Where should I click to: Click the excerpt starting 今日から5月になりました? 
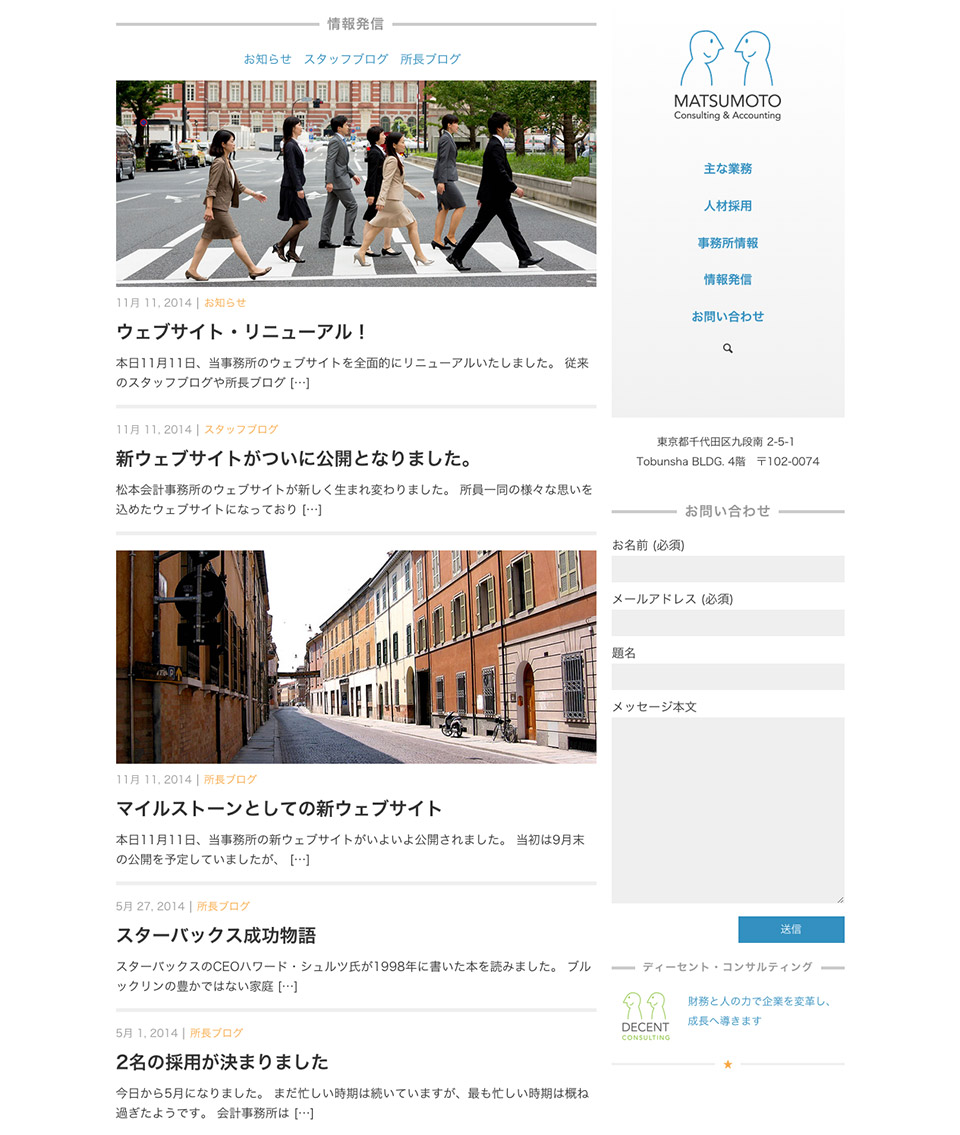pyautogui.click(x=353, y=1103)
